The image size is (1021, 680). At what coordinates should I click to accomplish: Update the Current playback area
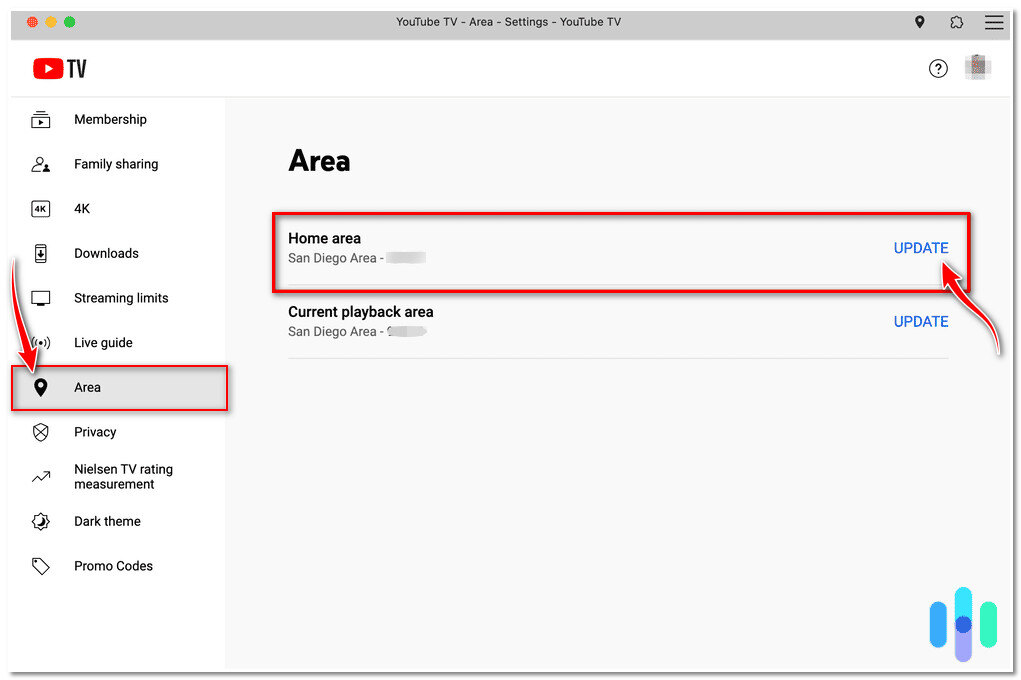pyautogui.click(x=920, y=321)
